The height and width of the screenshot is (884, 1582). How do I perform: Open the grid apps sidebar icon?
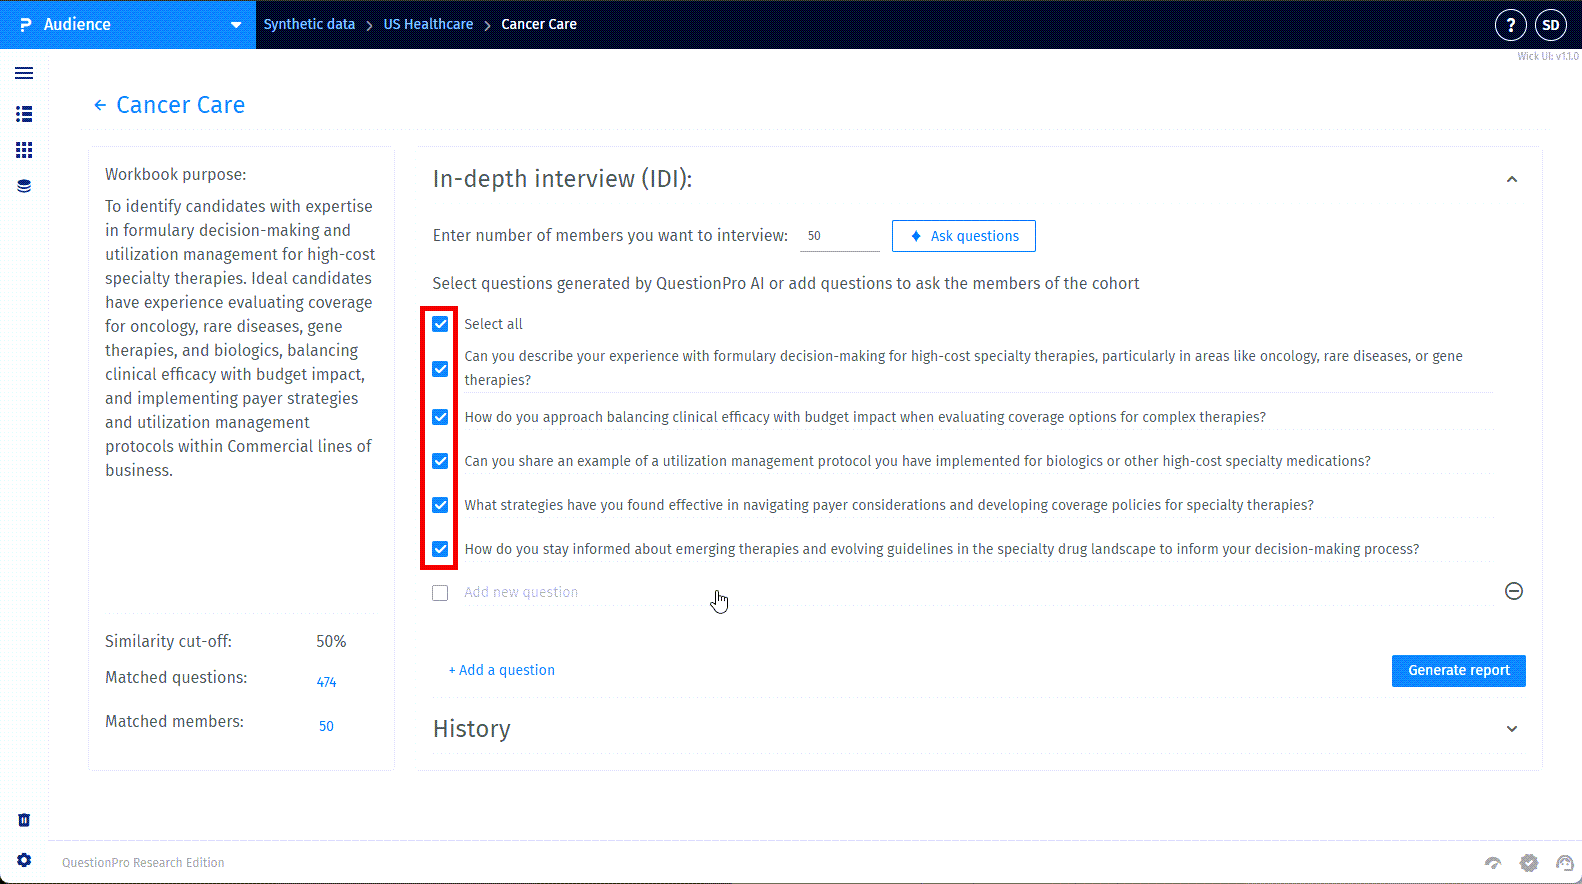pos(24,150)
